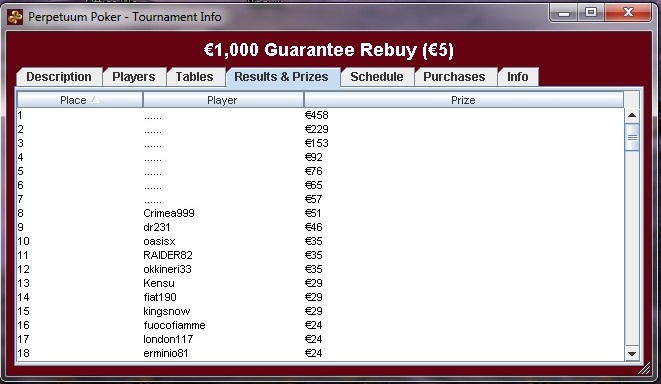Select the Results & Prizes tab
The image size is (661, 384).
tap(282, 77)
